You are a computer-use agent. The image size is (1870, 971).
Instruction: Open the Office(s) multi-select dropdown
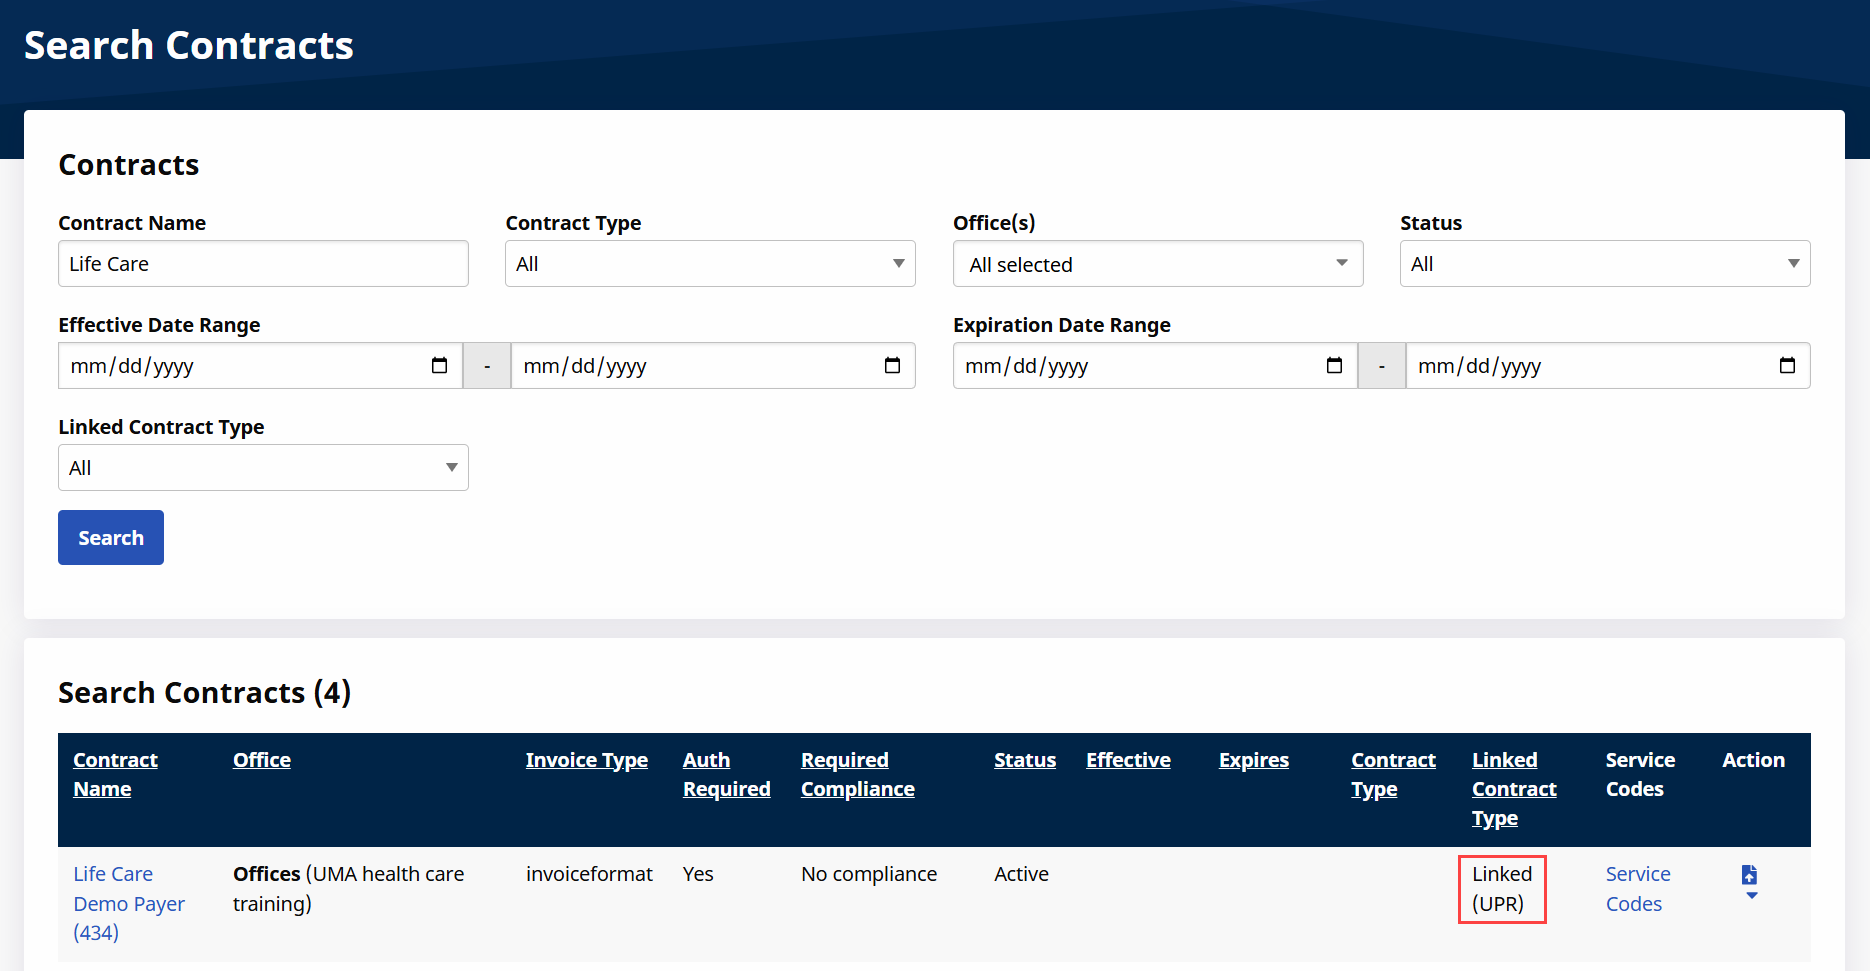click(x=1157, y=264)
